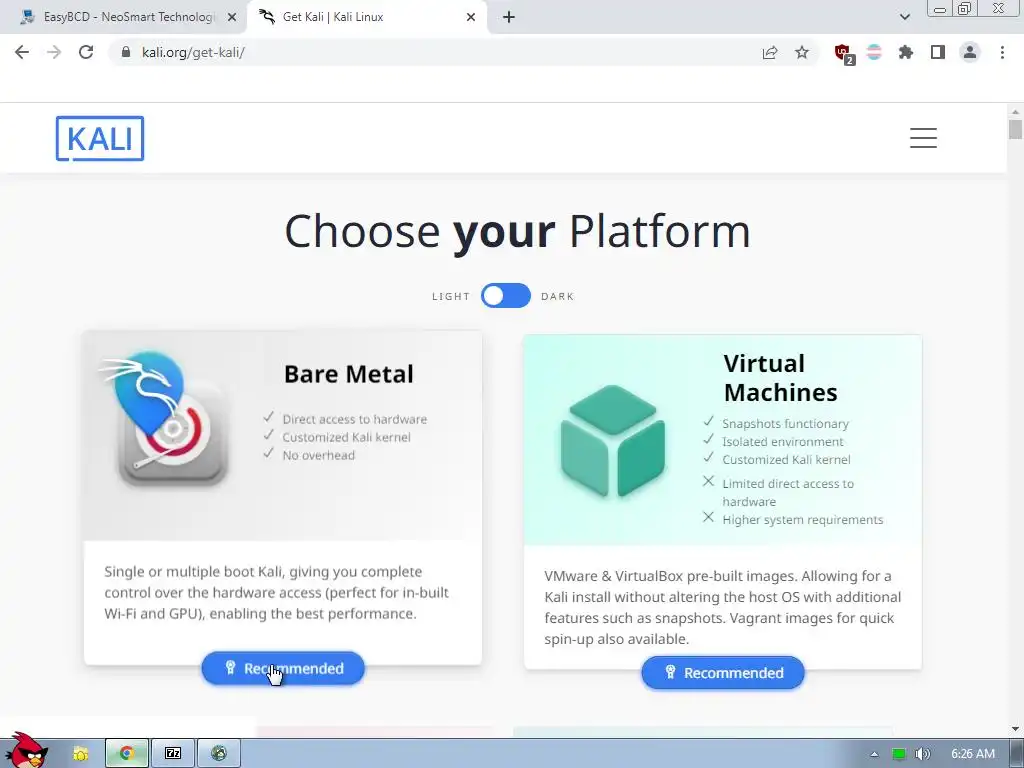Go back to the previous page
This screenshot has height=768, width=1024.
click(x=22, y=52)
